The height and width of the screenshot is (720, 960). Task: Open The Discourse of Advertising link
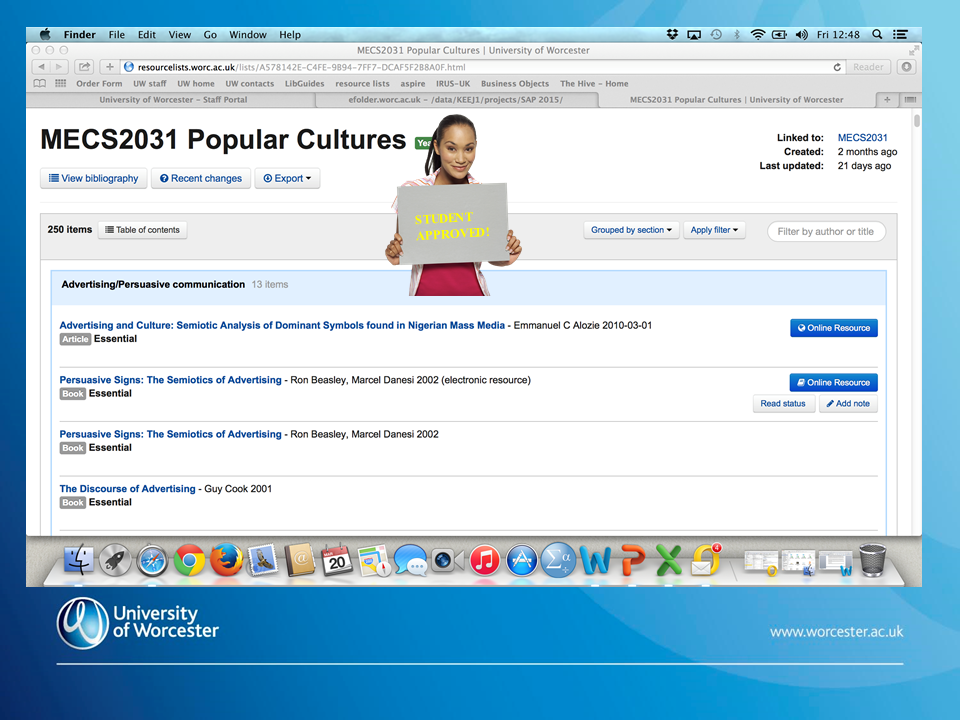tap(127, 489)
